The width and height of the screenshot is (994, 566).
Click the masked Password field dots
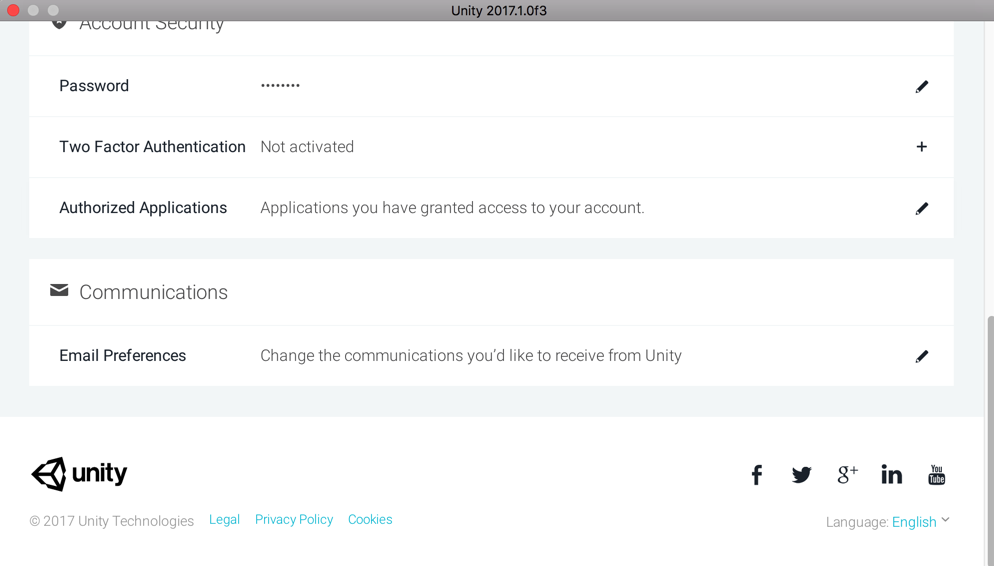click(x=280, y=86)
